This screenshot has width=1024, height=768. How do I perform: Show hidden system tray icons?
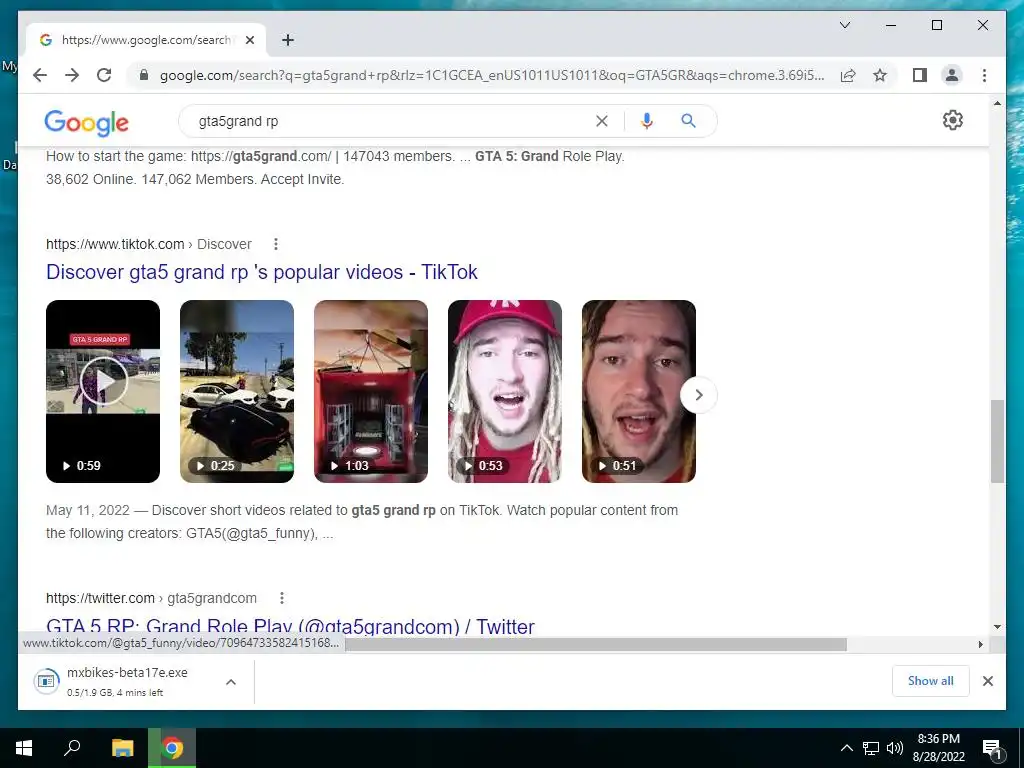point(846,748)
